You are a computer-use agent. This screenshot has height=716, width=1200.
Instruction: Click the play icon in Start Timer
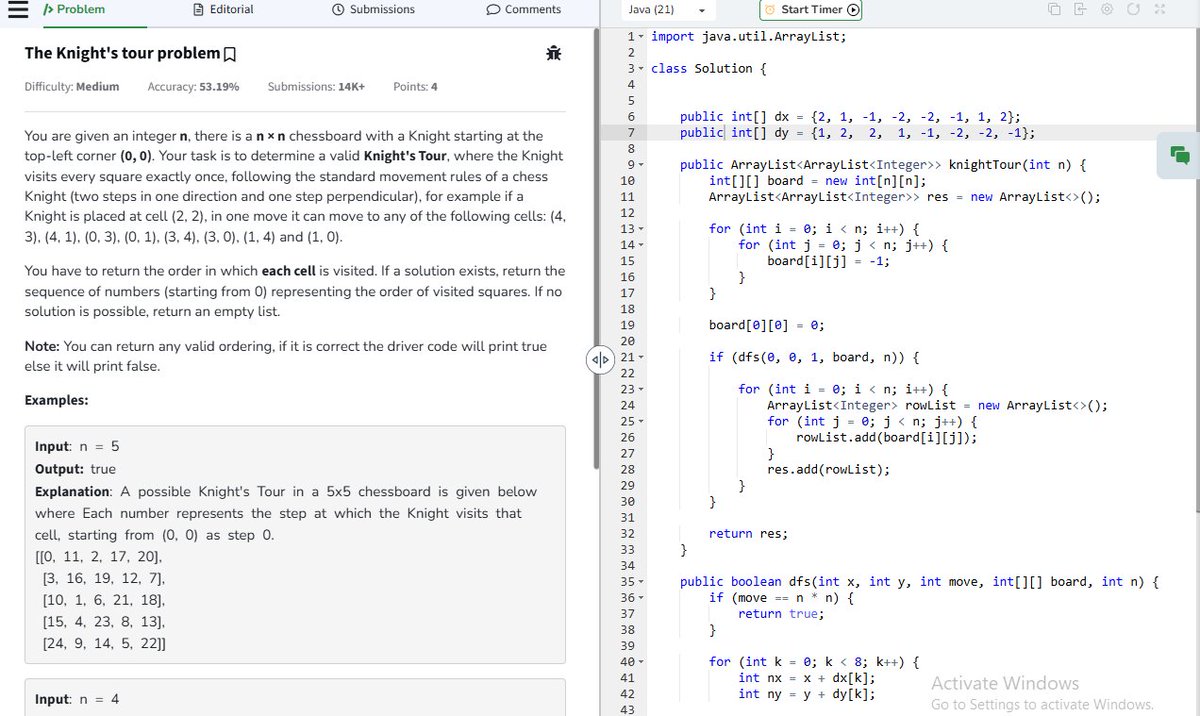(x=852, y=10)
